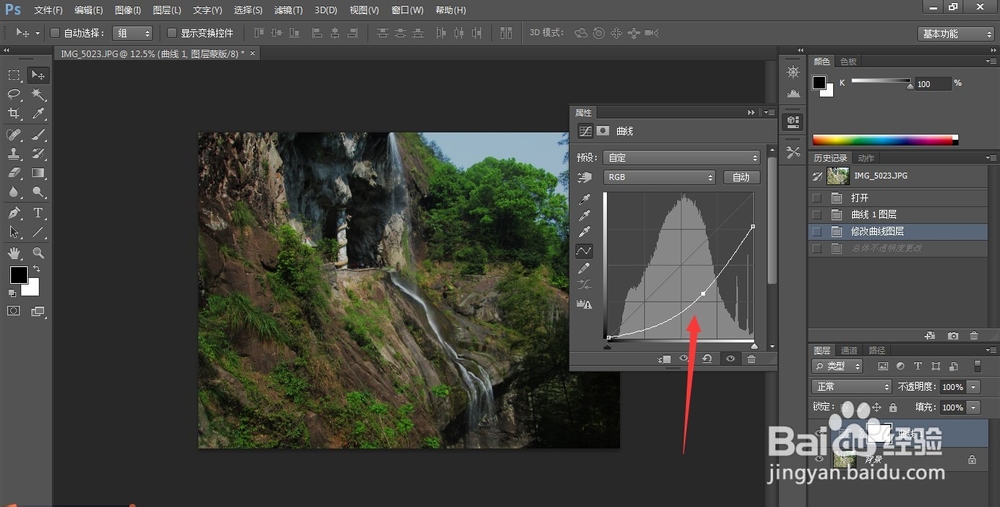Choose the black point eyedropper in Curves
The image size is (1000, 507).
[584, 200]
